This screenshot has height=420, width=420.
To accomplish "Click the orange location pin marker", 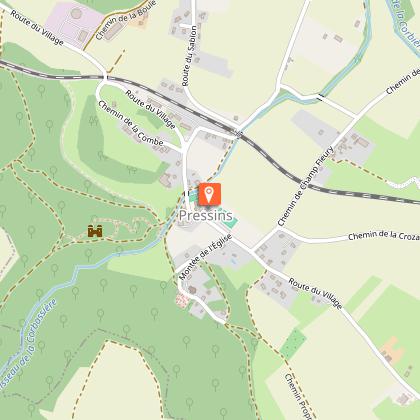I will point(209,194).
